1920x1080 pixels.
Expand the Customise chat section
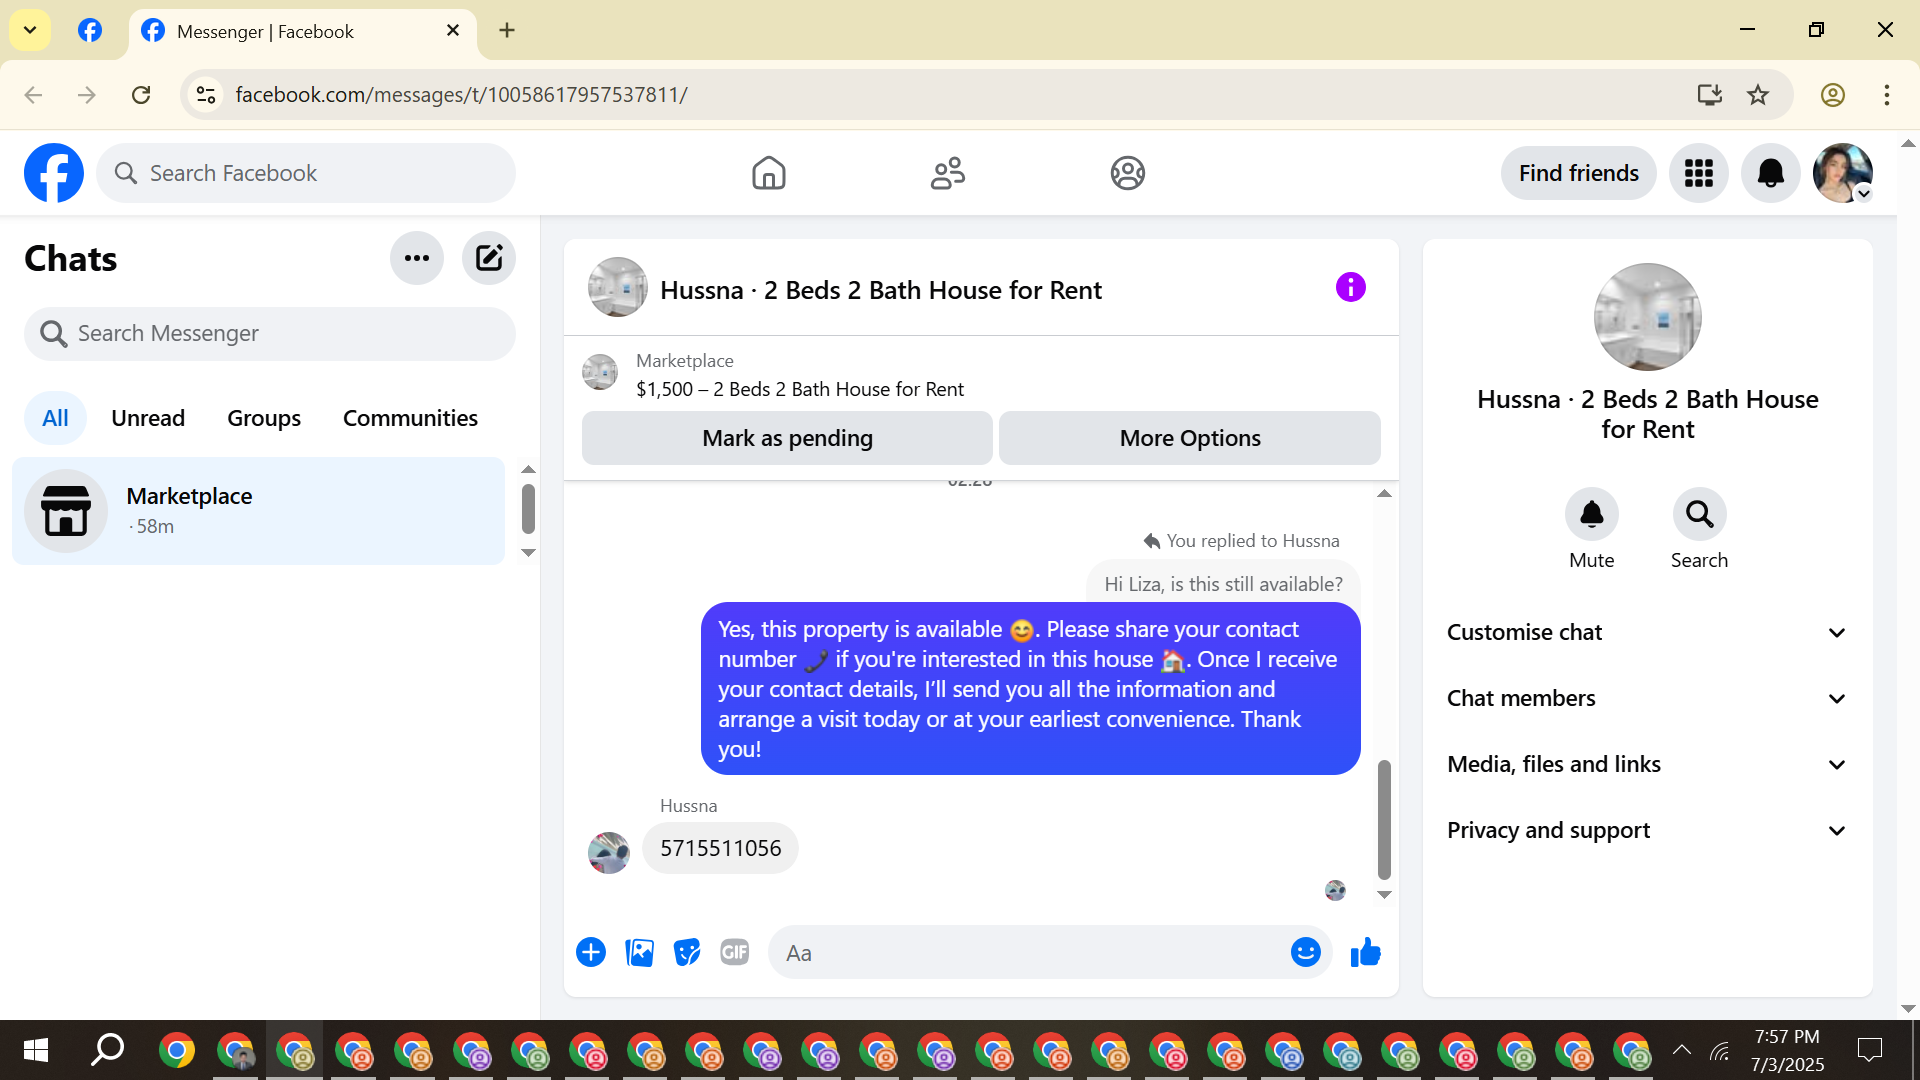[x=1647, y=632]
